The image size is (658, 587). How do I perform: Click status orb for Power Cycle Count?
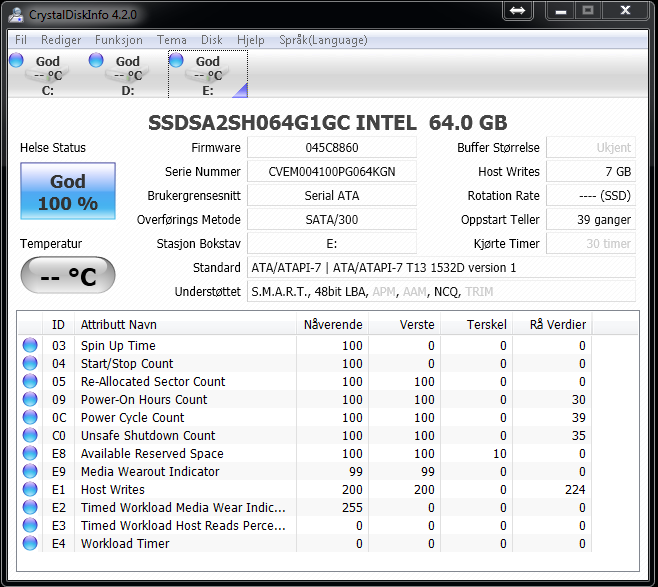(30, 417)
